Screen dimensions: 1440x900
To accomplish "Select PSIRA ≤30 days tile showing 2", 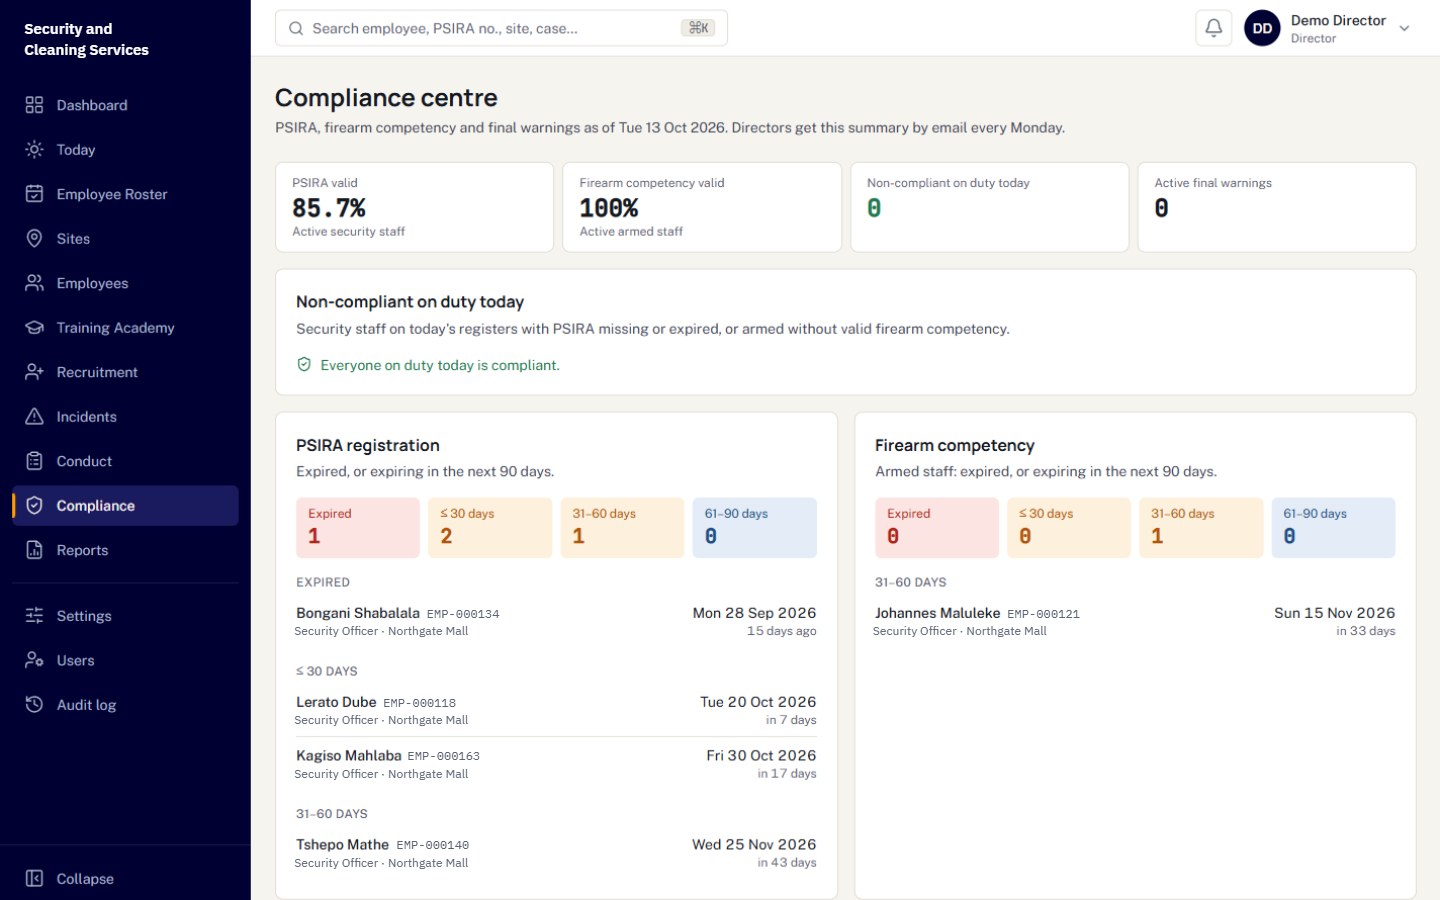I will pos(490,527).
